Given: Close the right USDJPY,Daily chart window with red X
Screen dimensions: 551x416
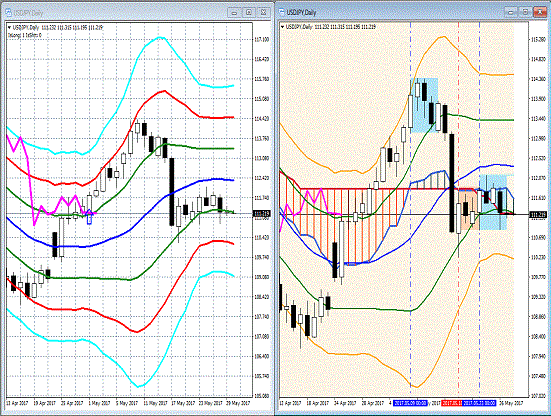Looking at the screenshot, I should click(540, 12).
